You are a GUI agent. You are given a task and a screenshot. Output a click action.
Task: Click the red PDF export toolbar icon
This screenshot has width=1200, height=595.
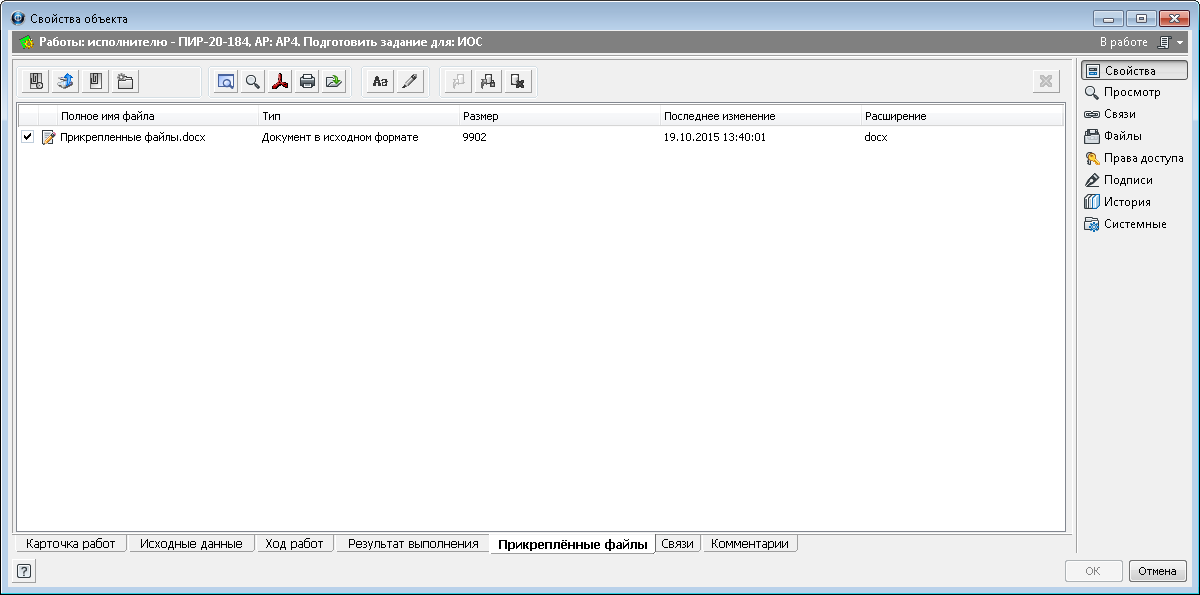tap(281, 82)
